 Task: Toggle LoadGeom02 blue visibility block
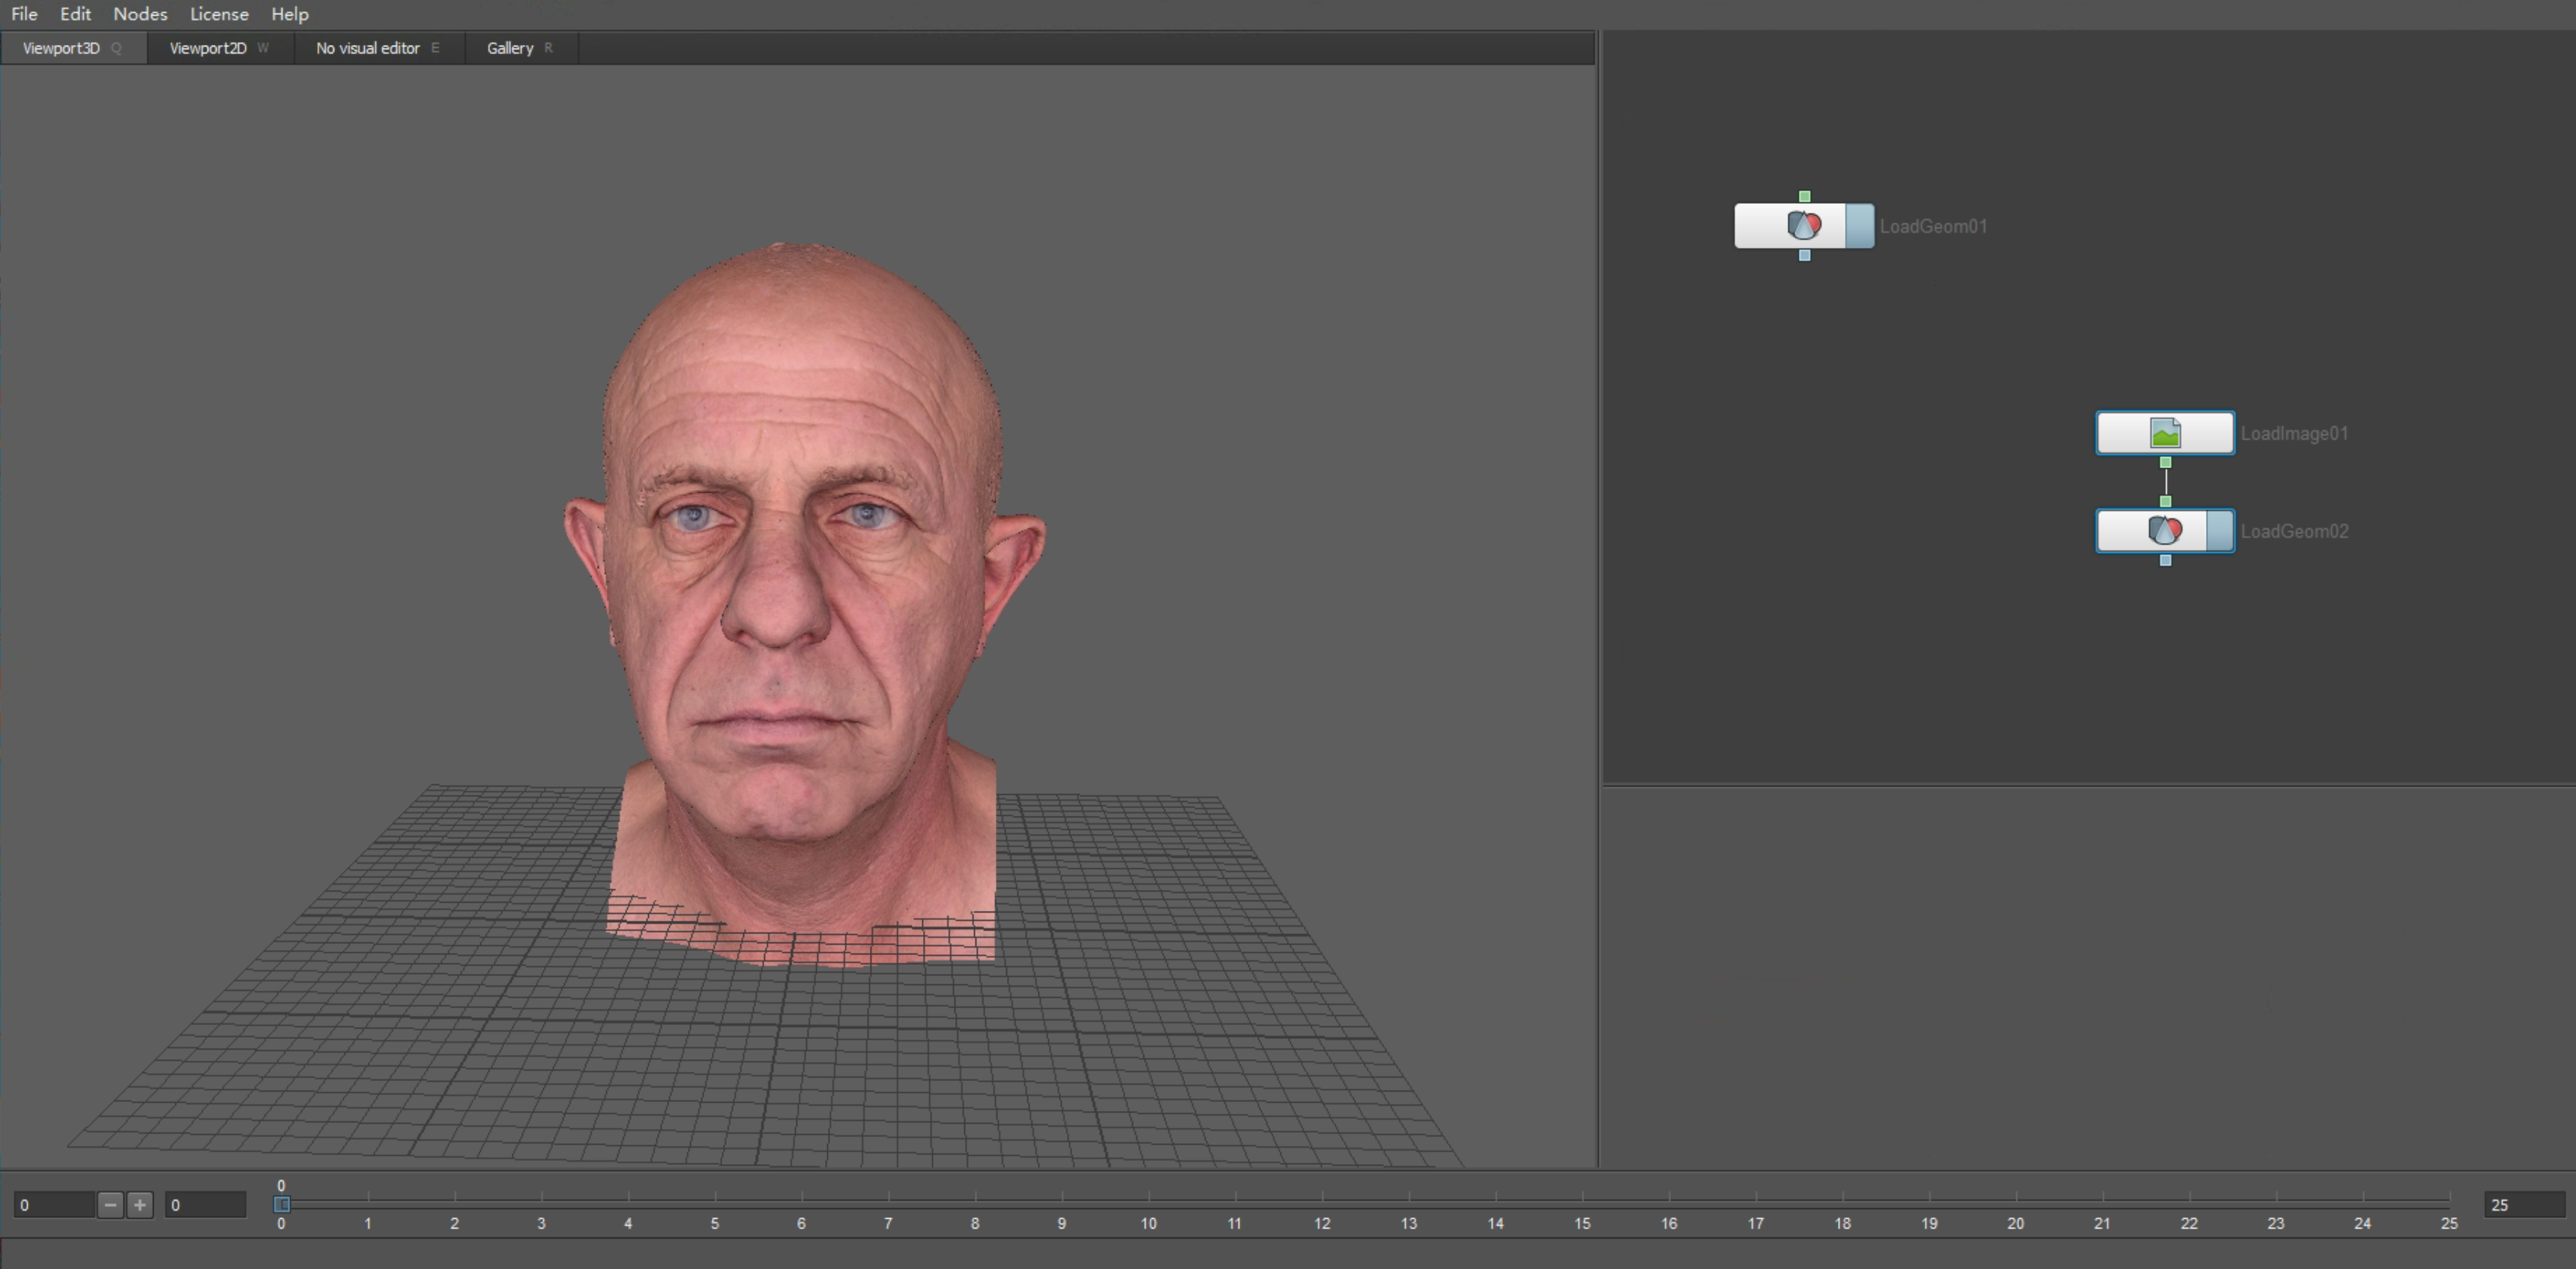[2219, 531]
